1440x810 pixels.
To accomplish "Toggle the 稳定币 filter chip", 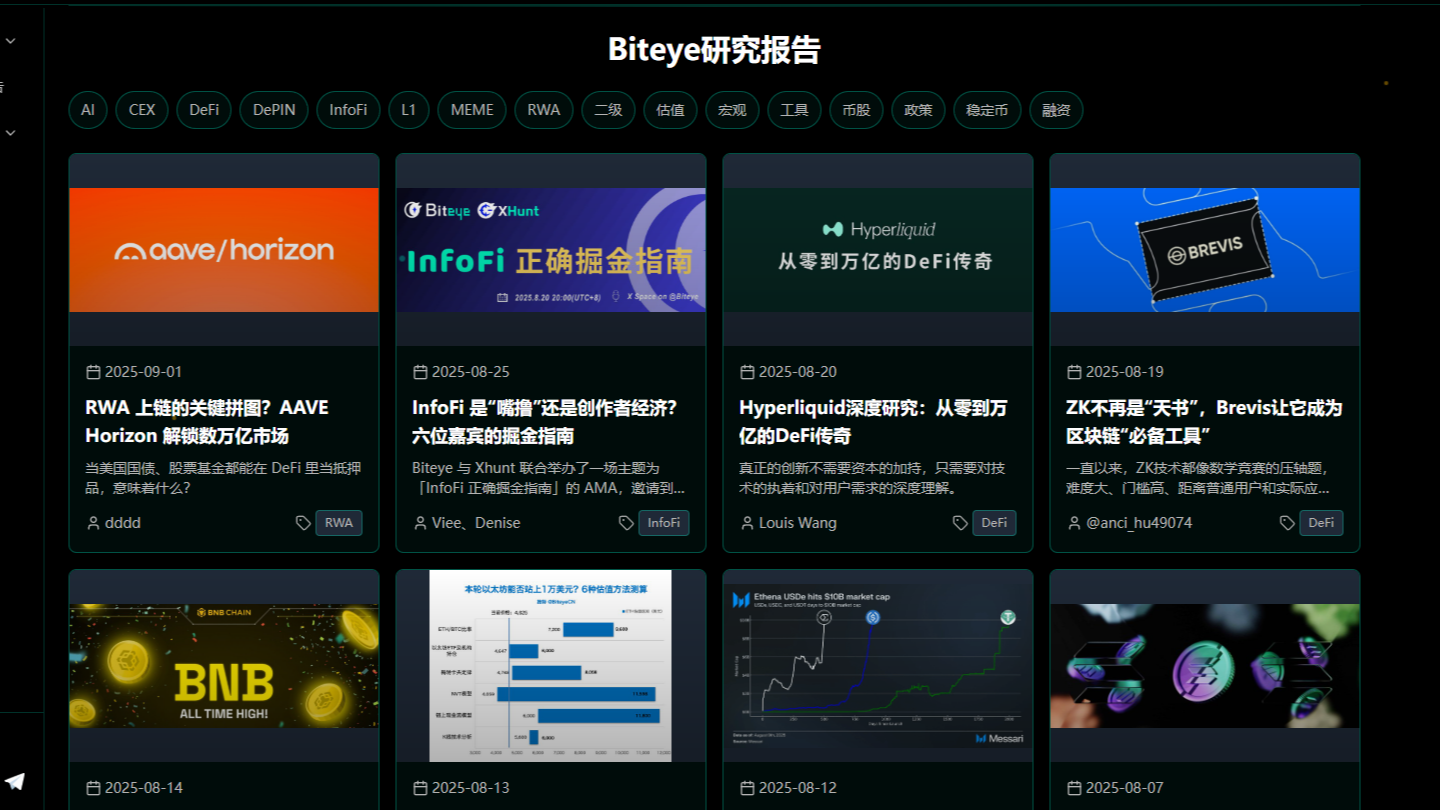I will click(x=987, y=110).
